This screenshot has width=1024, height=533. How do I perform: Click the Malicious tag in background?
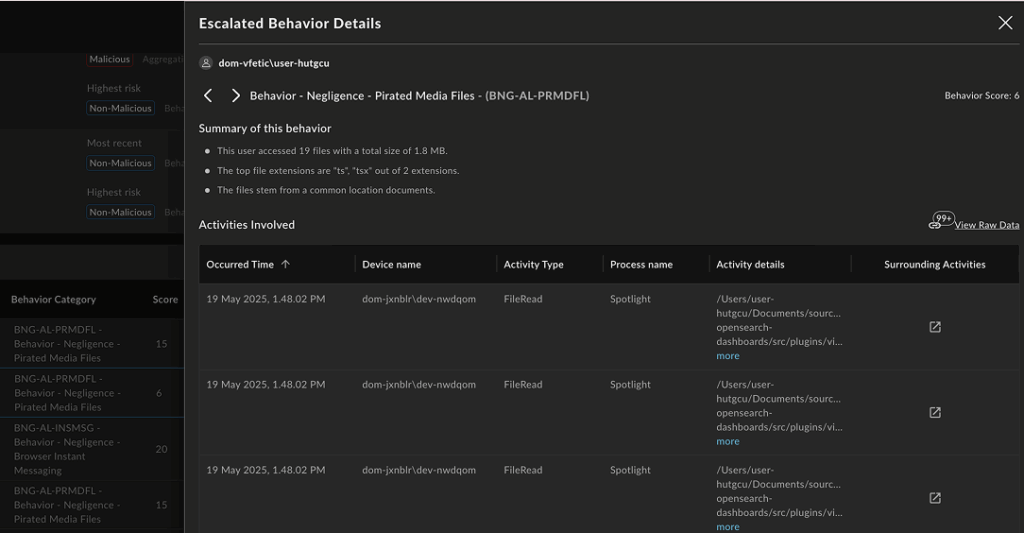109,60
